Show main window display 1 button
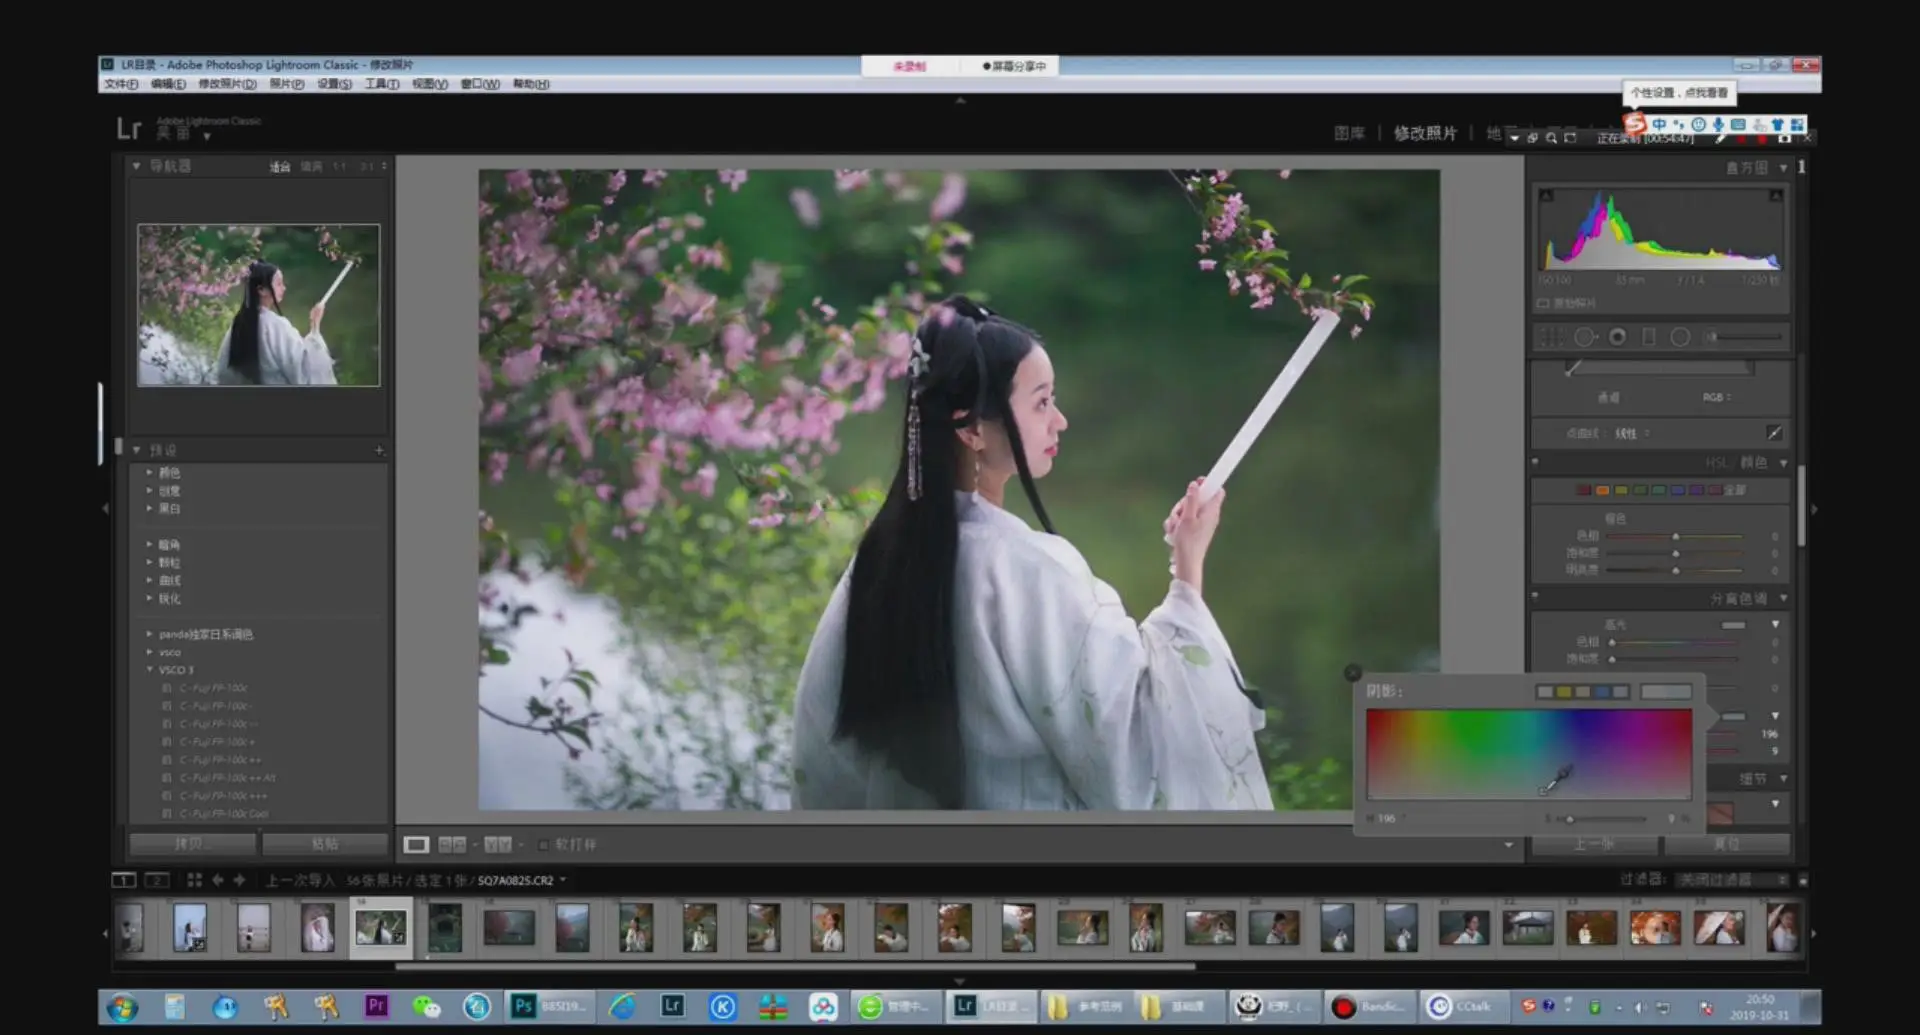This screenshot has height=1035, width=1920. click(x=123, y=880)
